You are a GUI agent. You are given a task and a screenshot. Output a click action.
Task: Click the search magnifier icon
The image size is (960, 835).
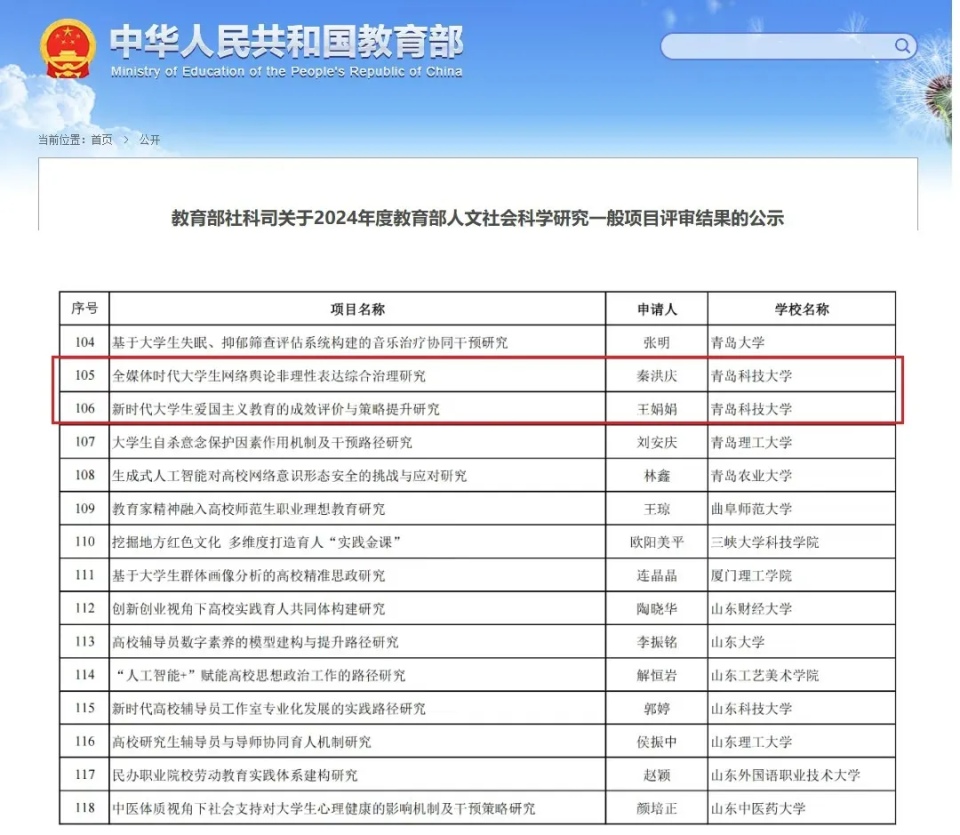[x=901, y=46]
